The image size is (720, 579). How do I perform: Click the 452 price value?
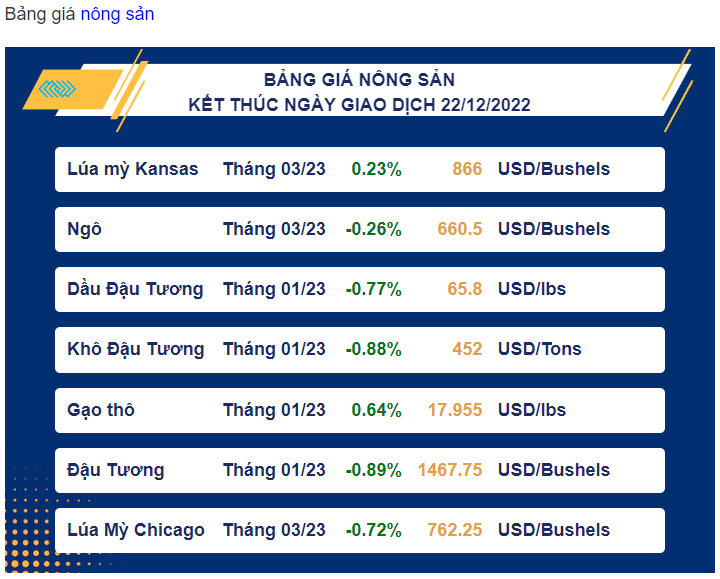tap(467, 349)
